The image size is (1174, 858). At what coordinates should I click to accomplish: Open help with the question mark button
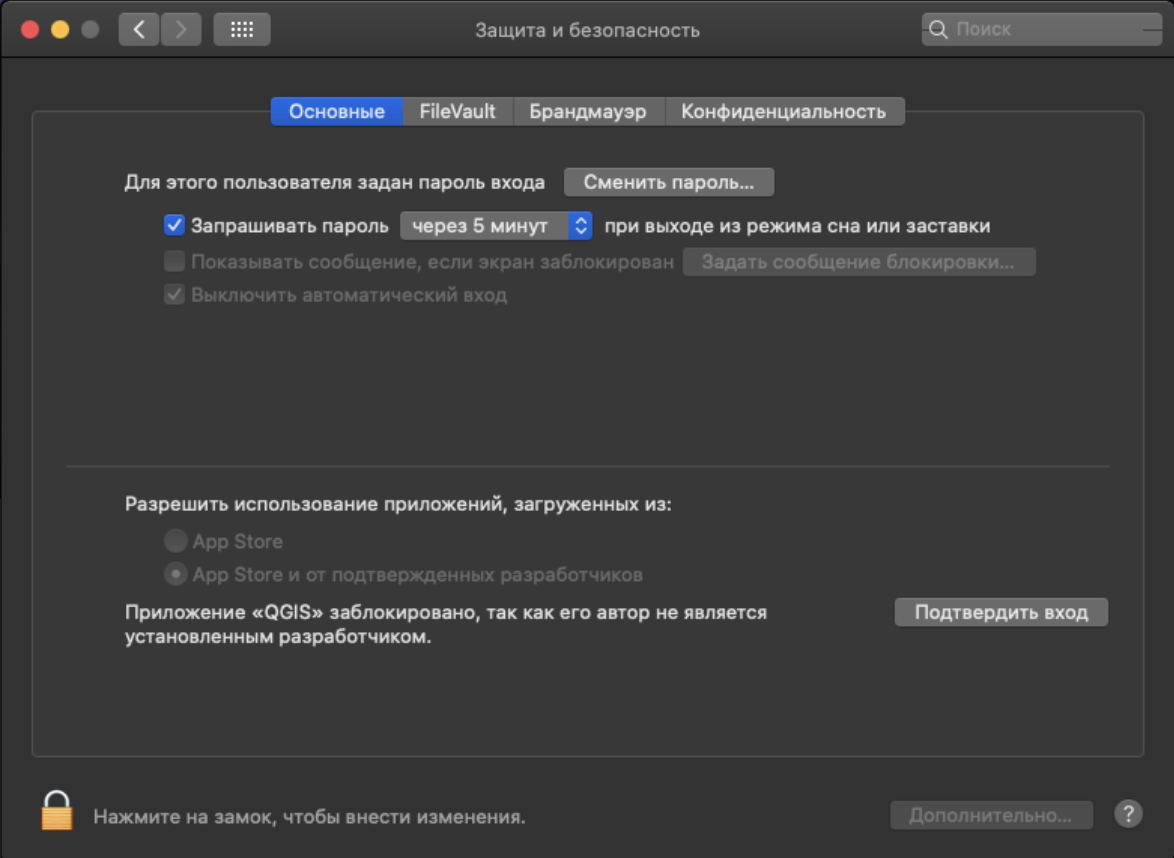click(x=1128, y=814)
